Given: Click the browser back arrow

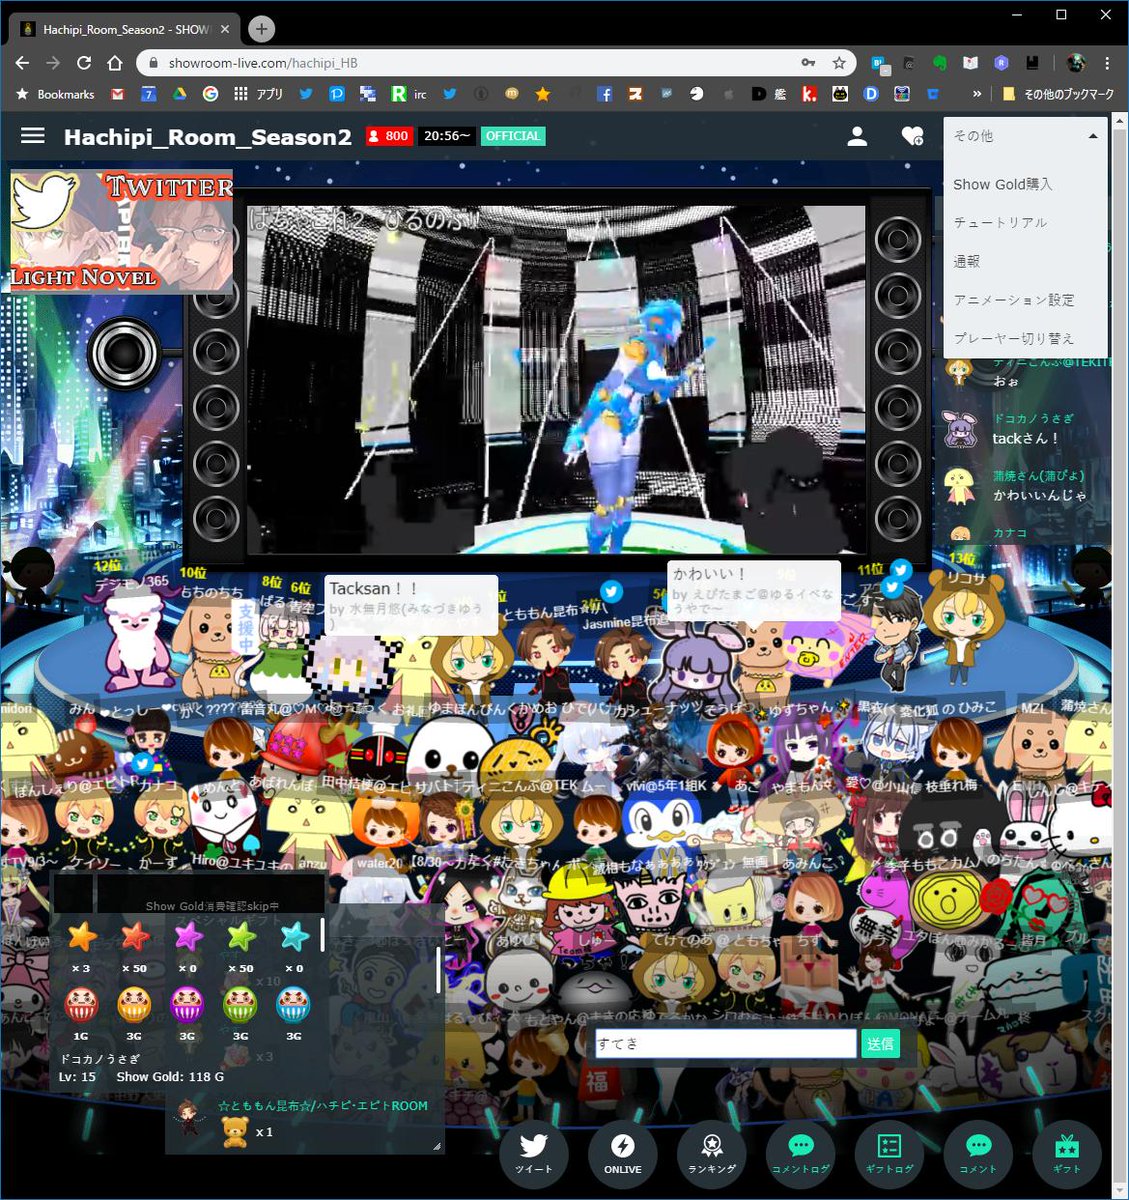Looking at the screenshot, I should [22, 63].
